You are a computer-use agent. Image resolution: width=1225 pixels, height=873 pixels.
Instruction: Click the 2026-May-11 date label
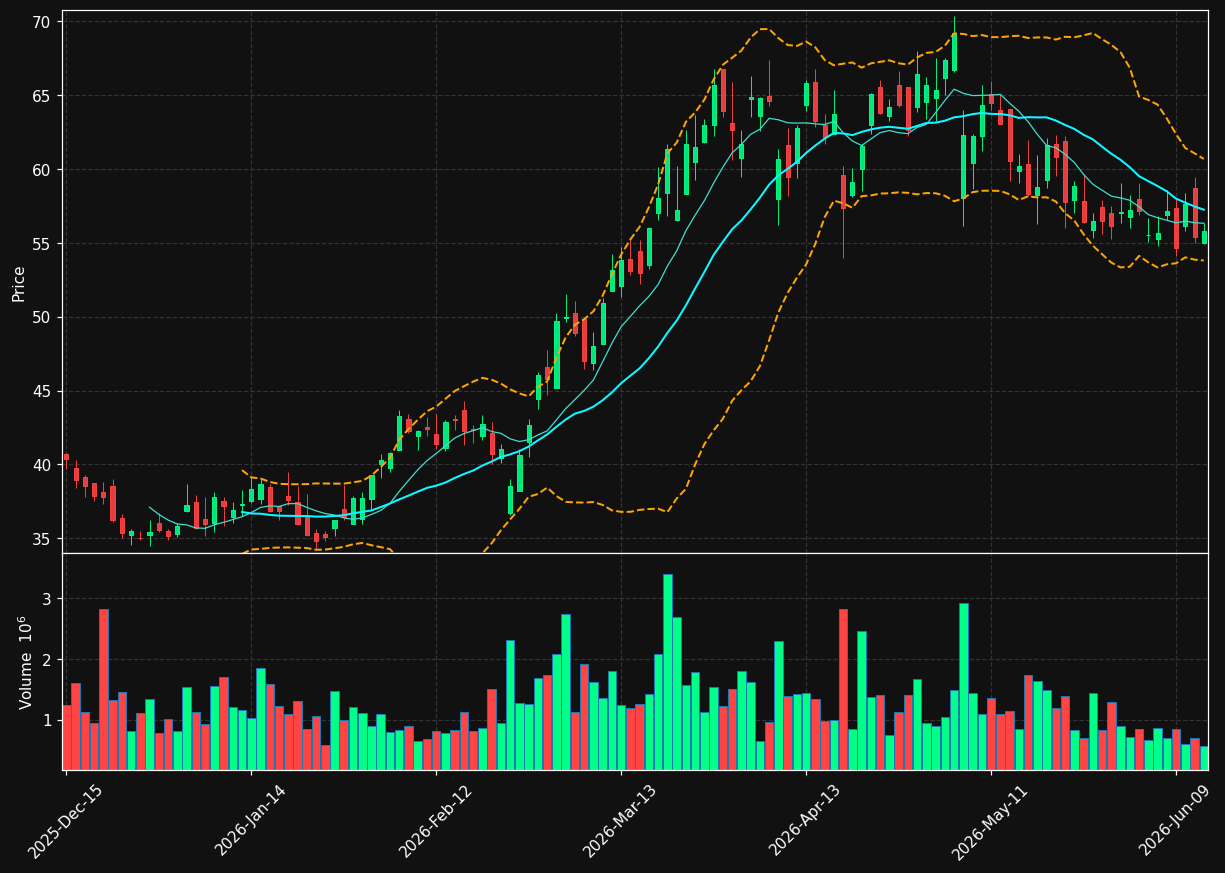click(x=990, y=822)
